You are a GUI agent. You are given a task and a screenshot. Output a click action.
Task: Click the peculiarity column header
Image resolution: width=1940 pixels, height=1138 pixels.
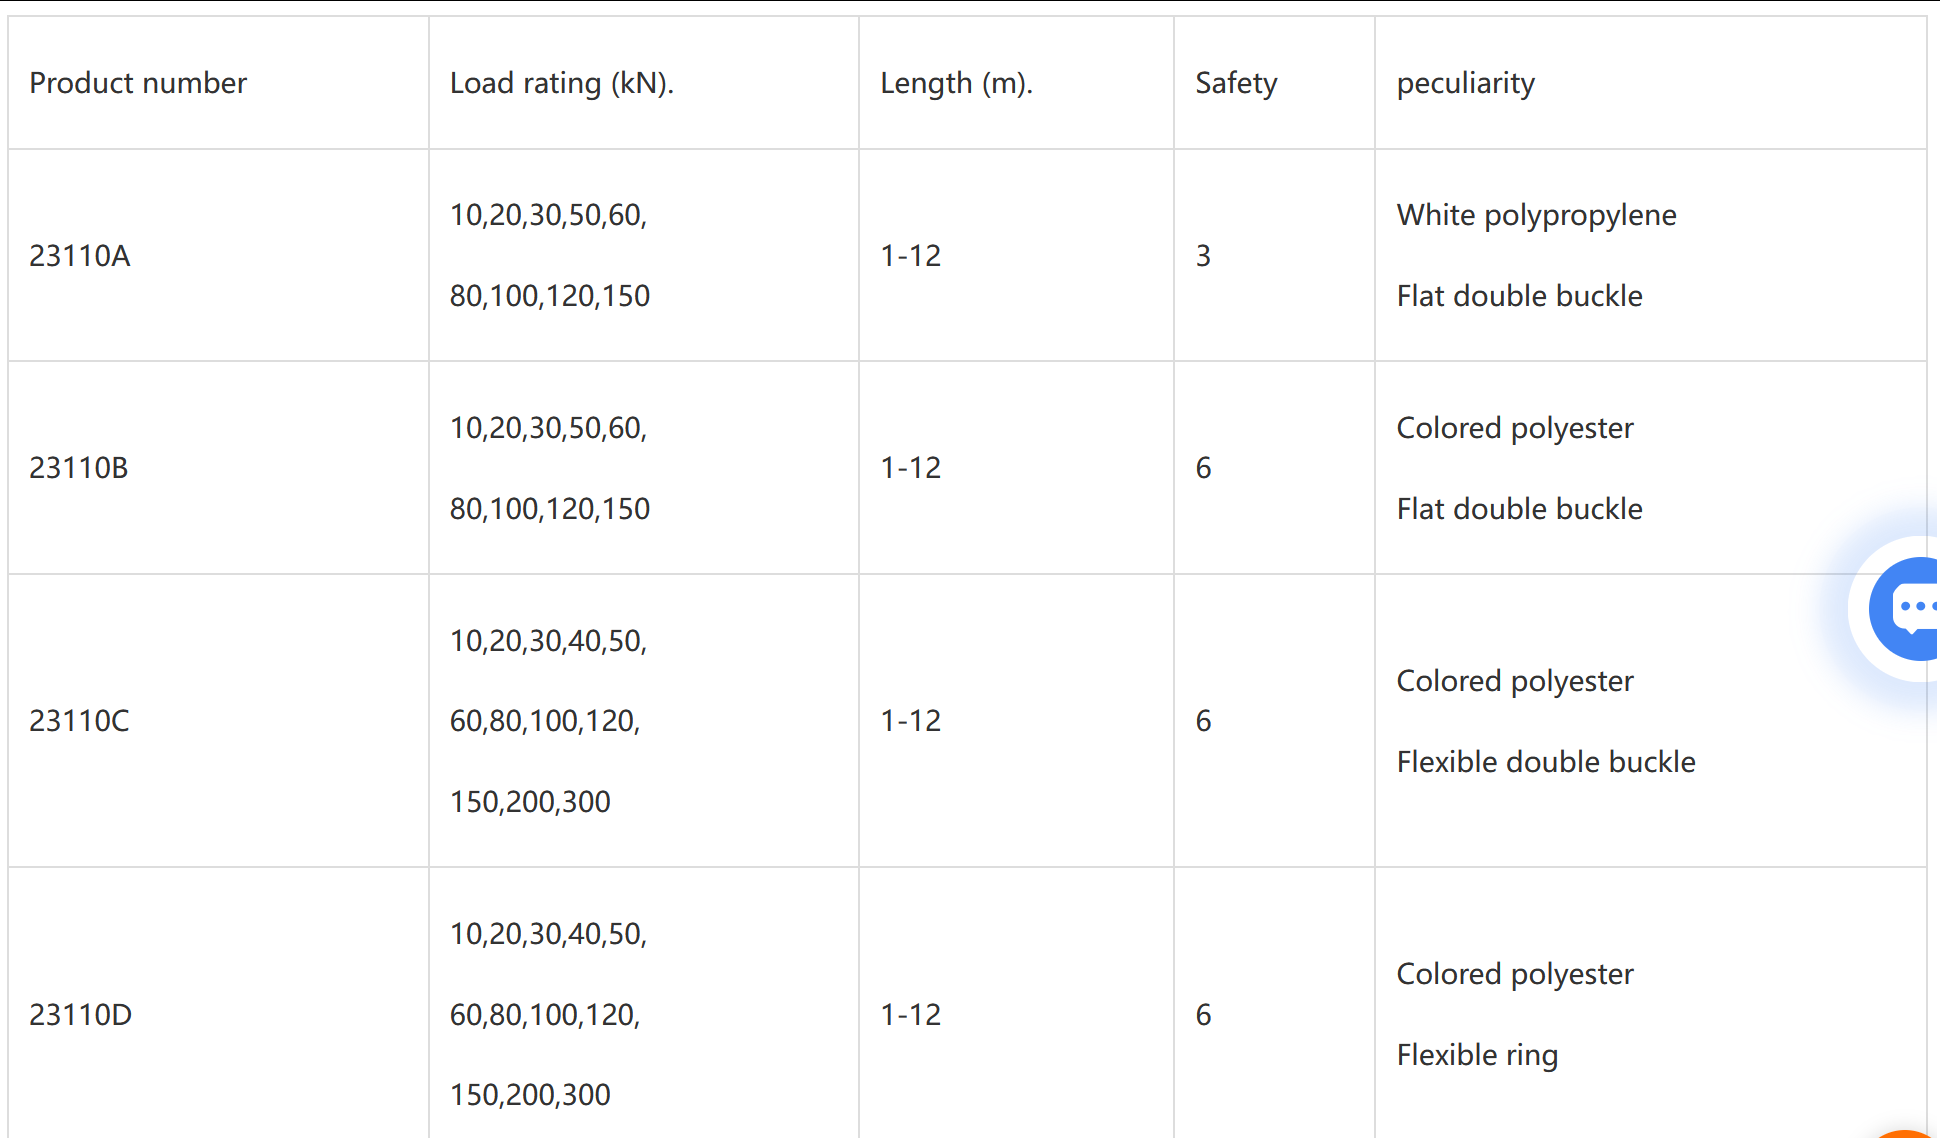tap(1465, 83)
